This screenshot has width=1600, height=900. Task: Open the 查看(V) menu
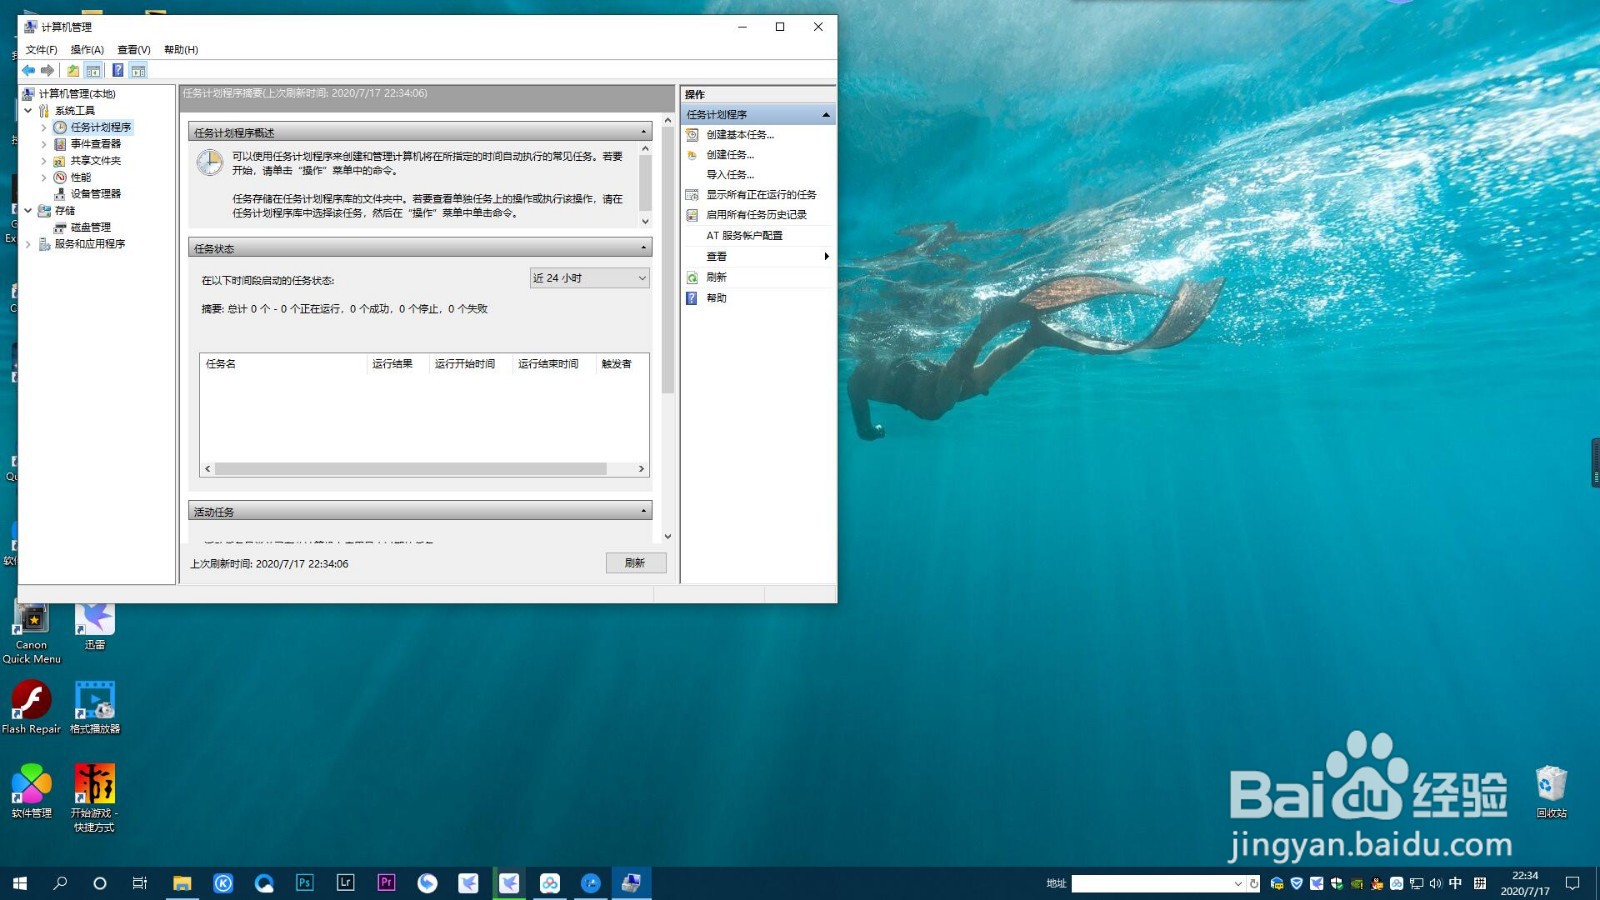click(x=134, y=50)
